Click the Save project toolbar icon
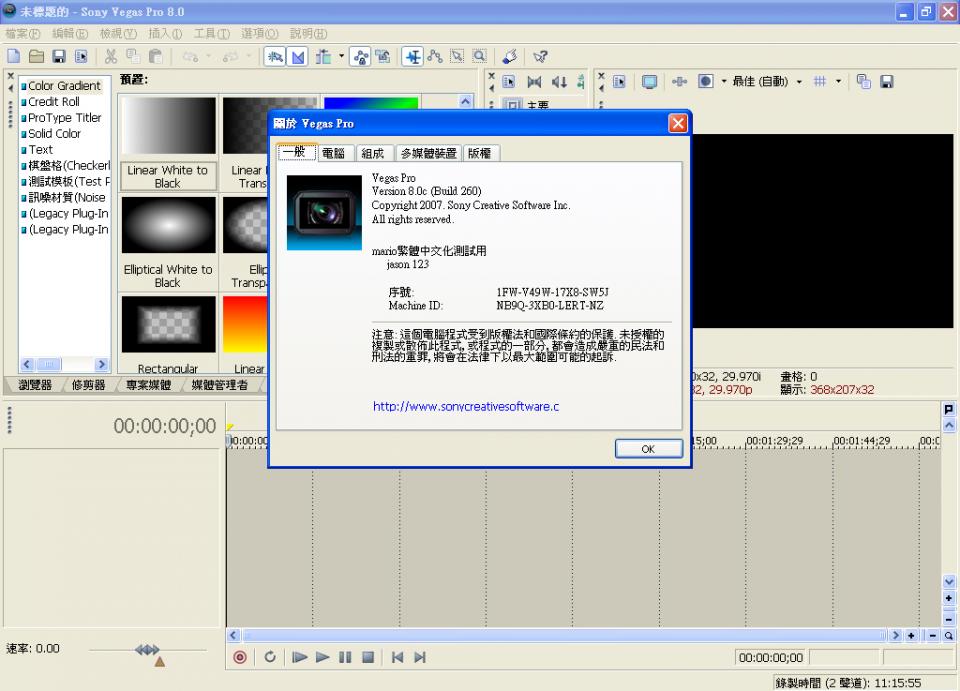 coord(59,57)
